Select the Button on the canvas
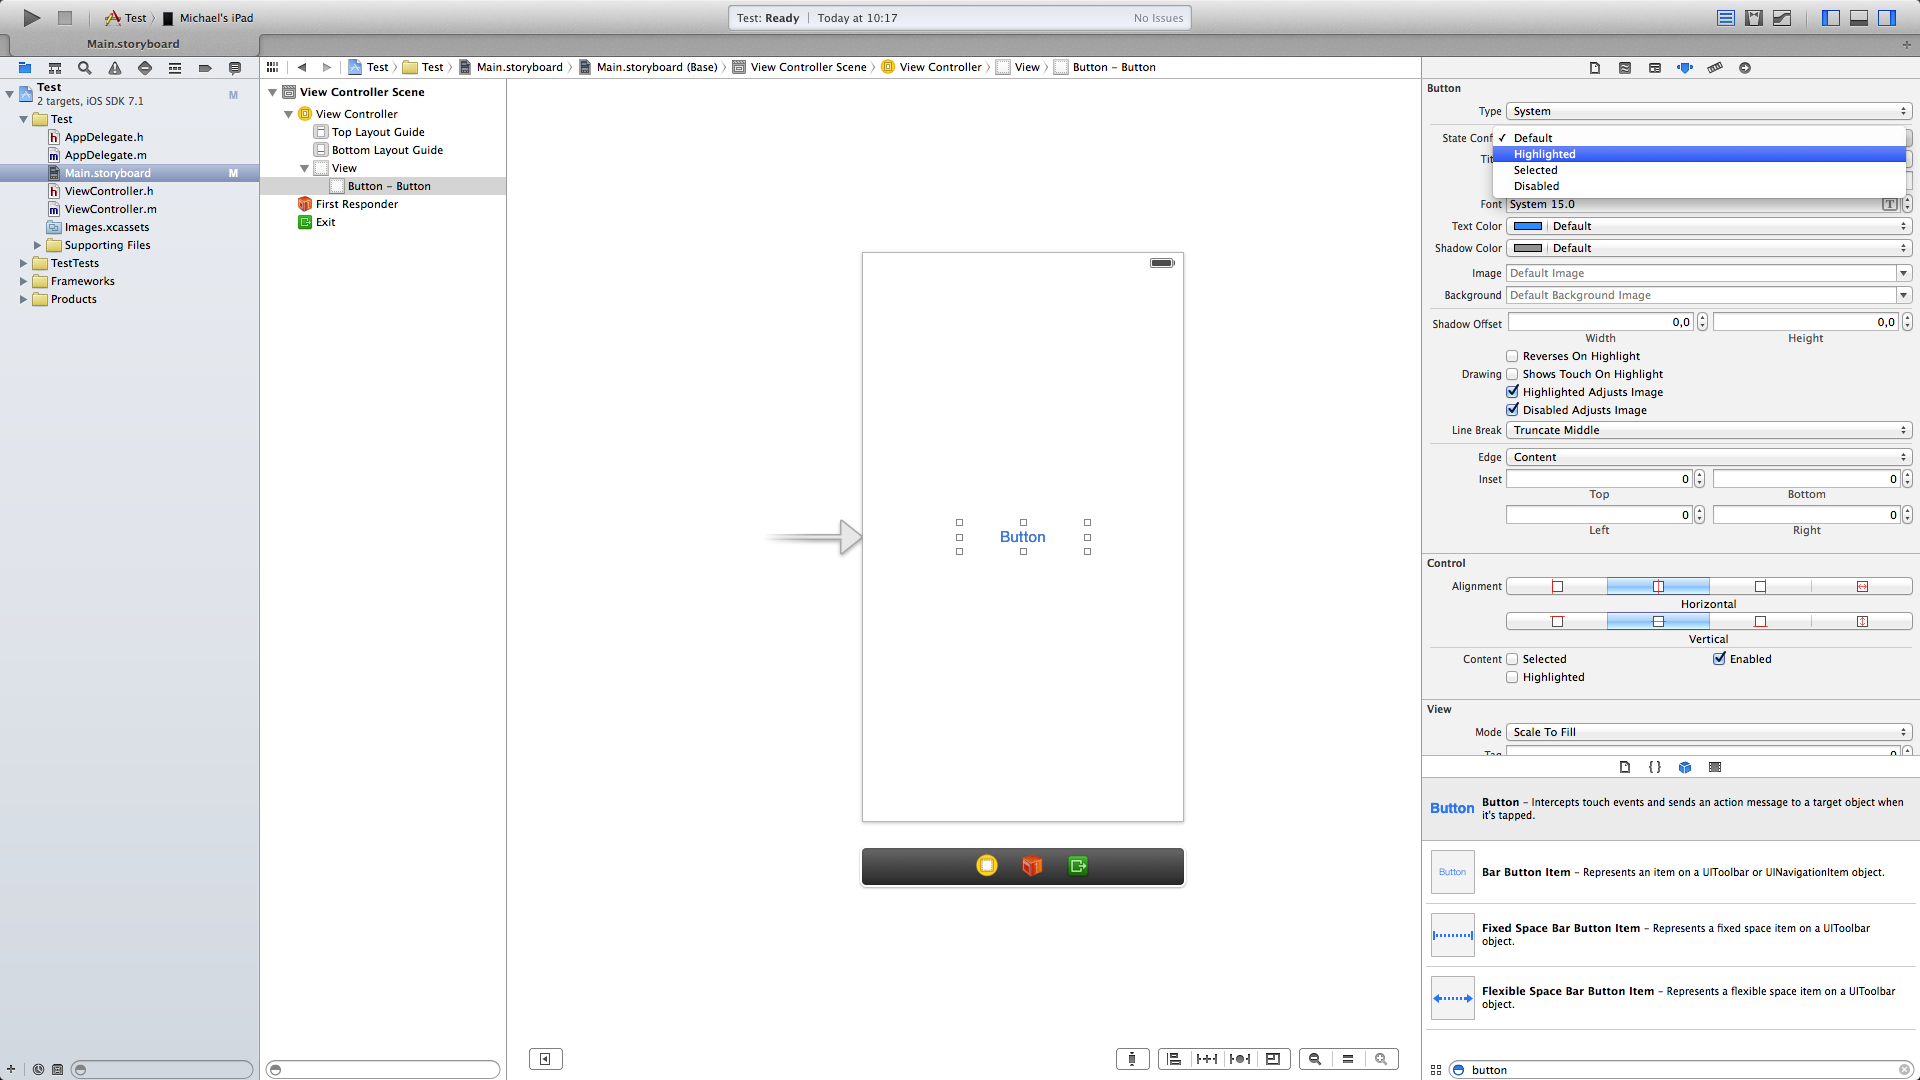 [x=1022, y=537]
